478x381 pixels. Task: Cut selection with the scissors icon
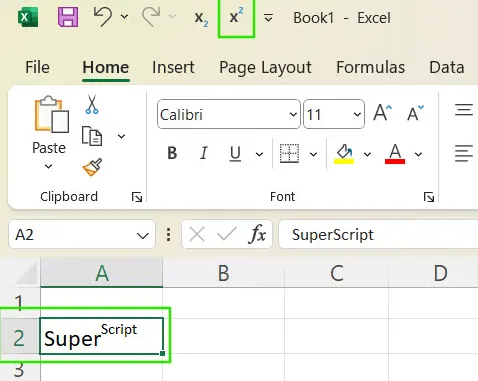pyautogui.click(x=92, y=104)
